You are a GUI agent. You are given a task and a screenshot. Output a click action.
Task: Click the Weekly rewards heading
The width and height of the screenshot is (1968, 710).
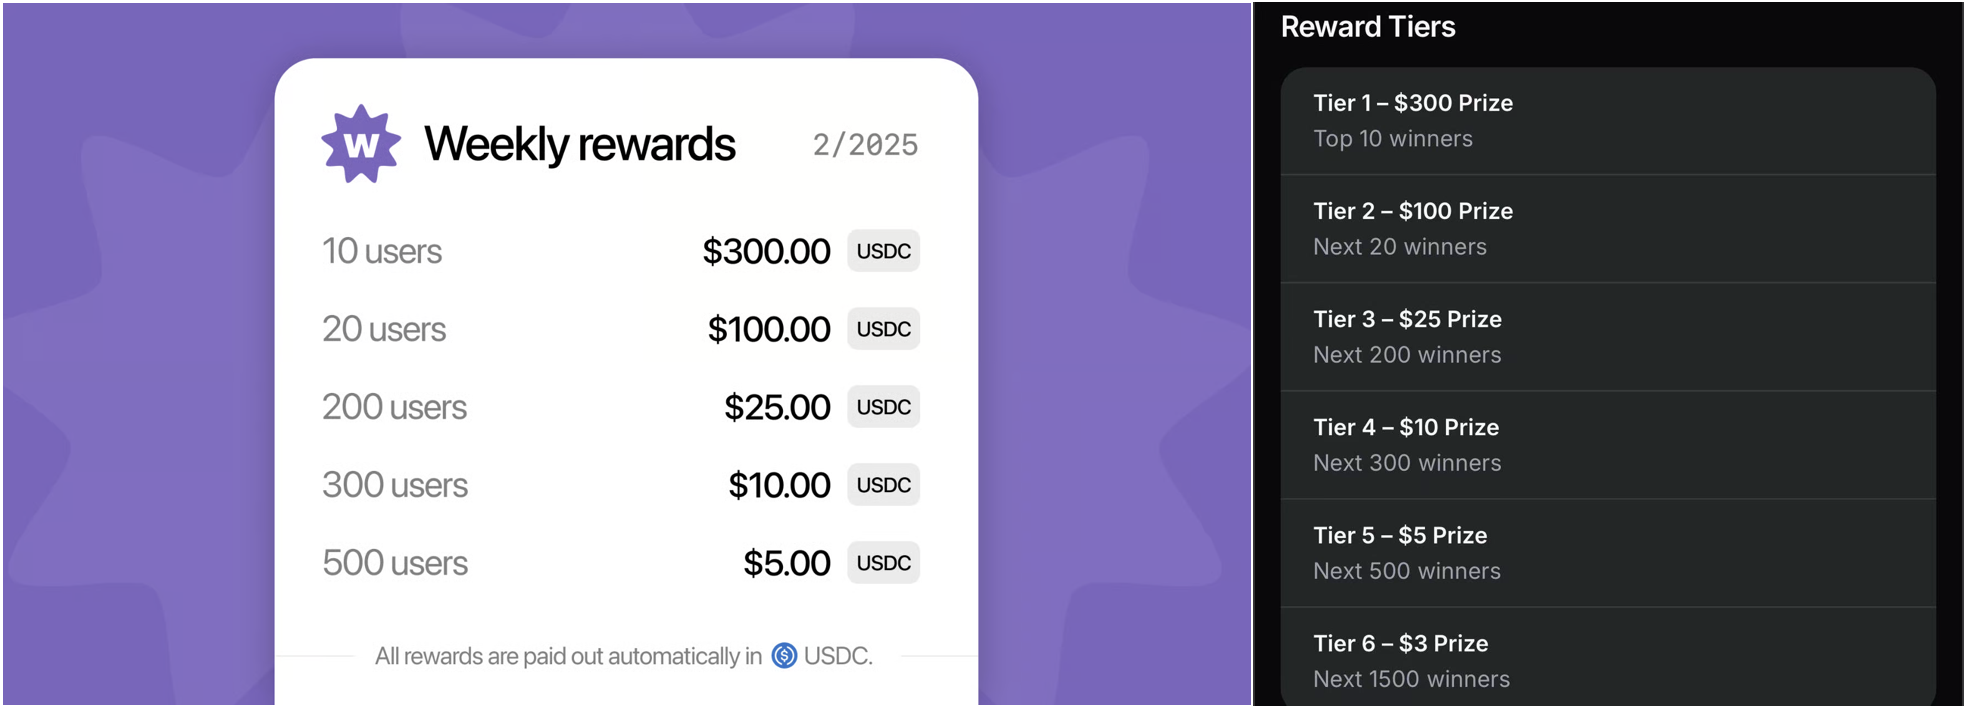pos(579,144)
